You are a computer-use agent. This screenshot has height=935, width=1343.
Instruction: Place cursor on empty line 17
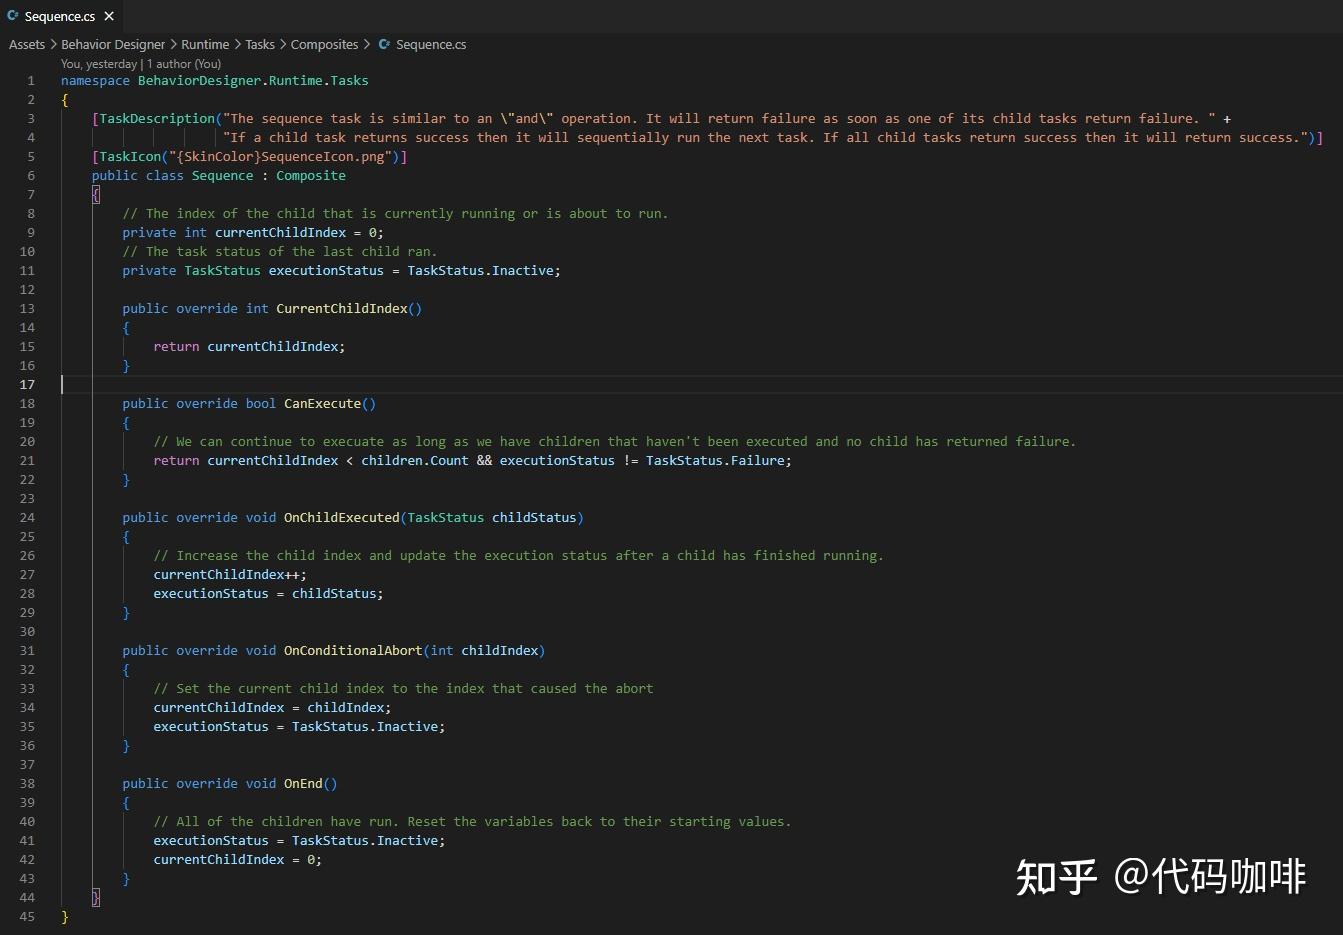tap(700, 385)
